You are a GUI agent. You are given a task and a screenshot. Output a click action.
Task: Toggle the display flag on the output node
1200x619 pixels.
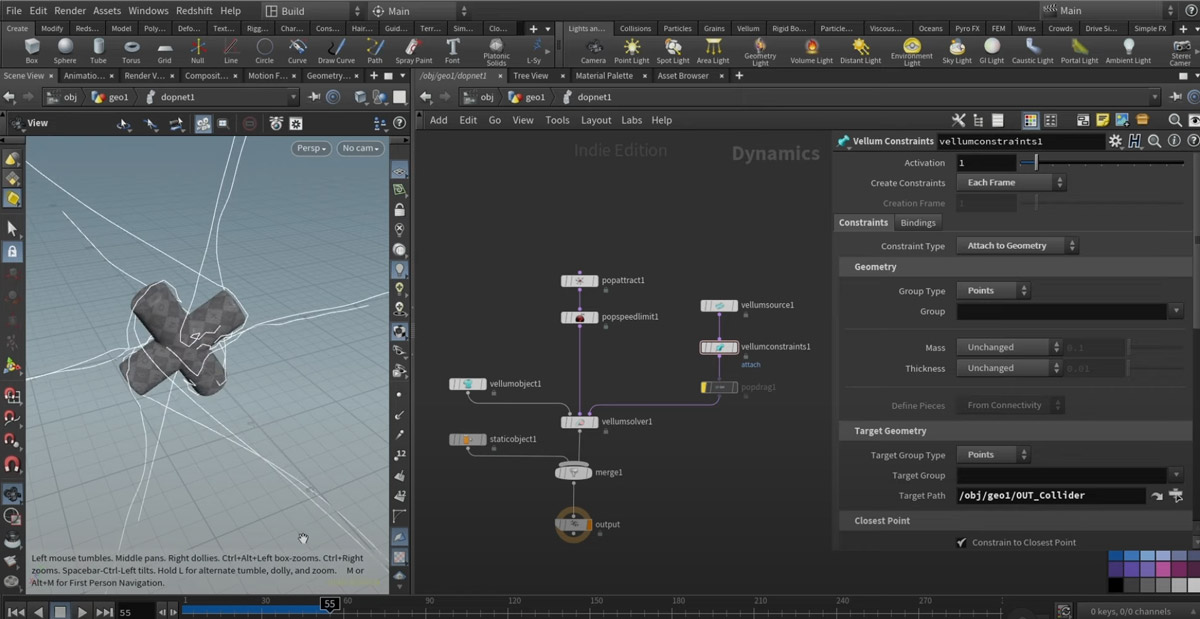589,524
